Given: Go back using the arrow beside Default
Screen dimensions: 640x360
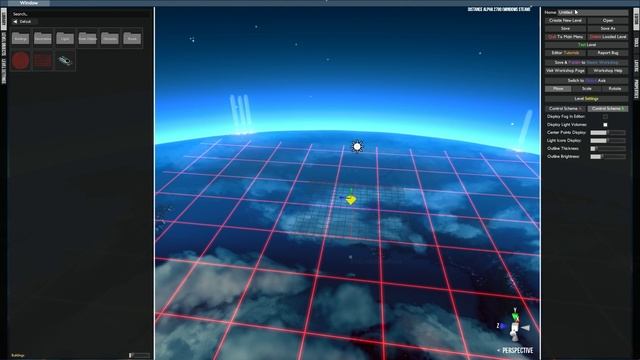Looking at the screenshot, I should (x=15, y=21).
